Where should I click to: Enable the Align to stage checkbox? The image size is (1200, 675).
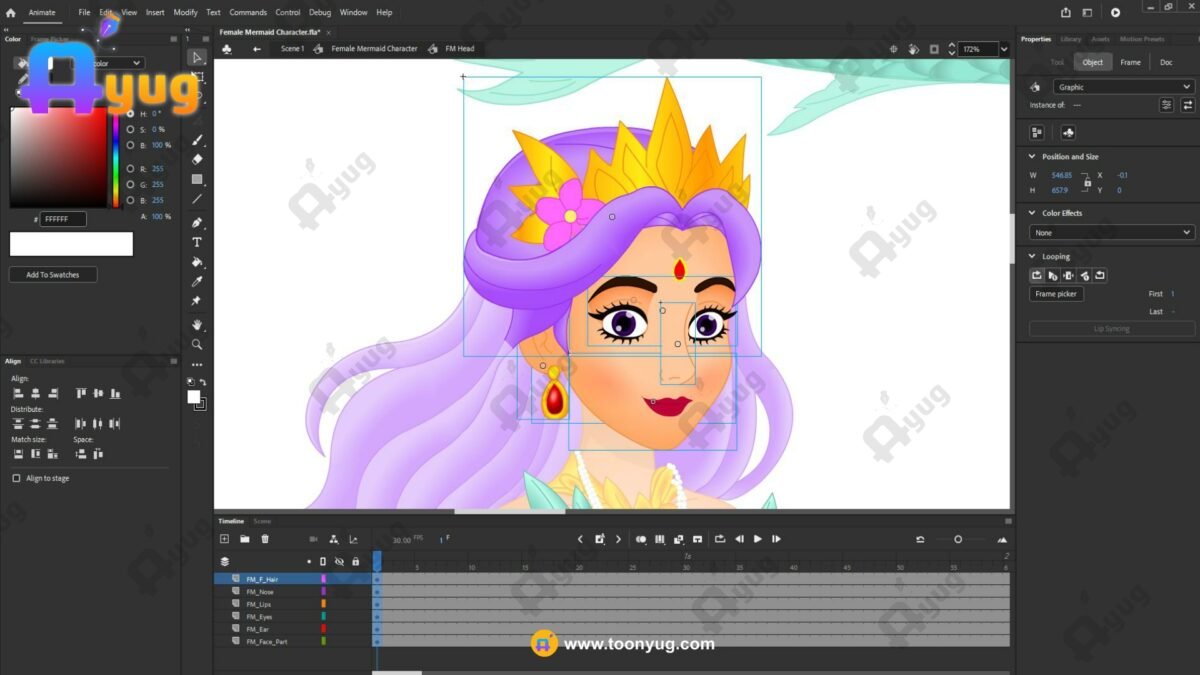tap(16, 479)
